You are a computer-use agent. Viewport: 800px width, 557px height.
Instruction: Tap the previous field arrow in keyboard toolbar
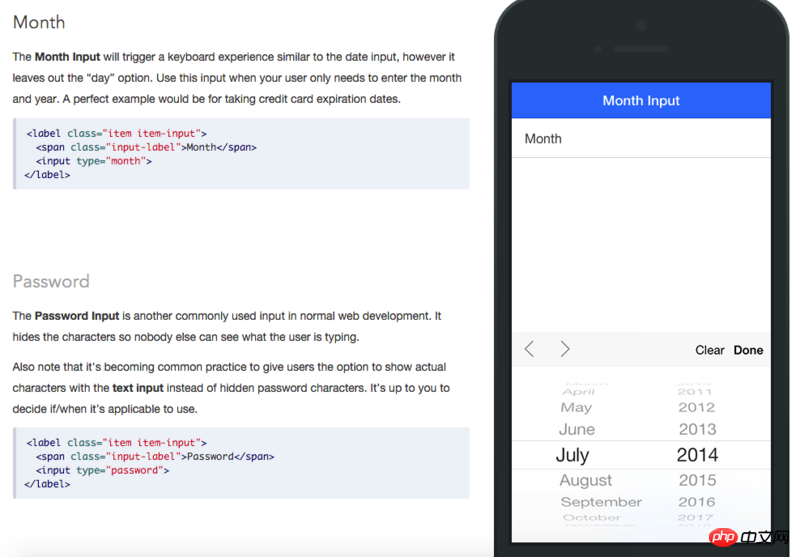click(x=529, y=349)
